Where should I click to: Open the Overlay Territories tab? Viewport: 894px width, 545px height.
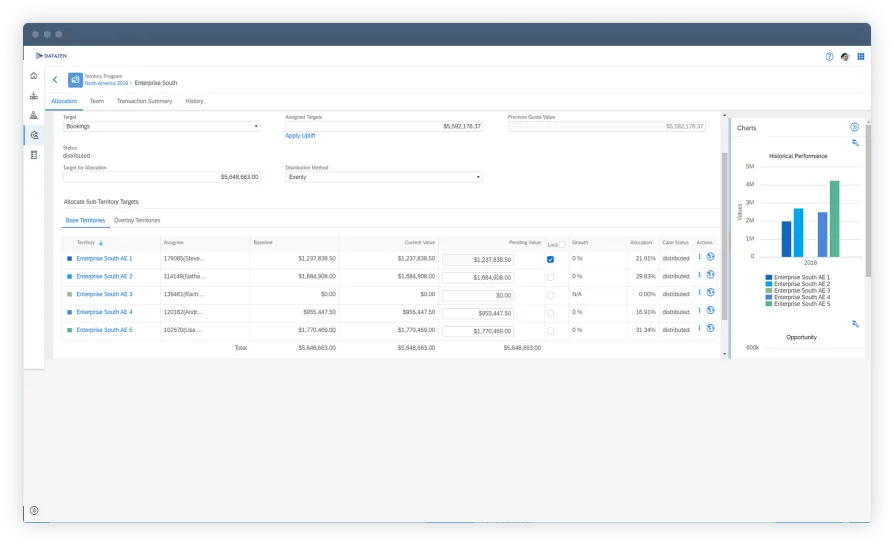137,220
